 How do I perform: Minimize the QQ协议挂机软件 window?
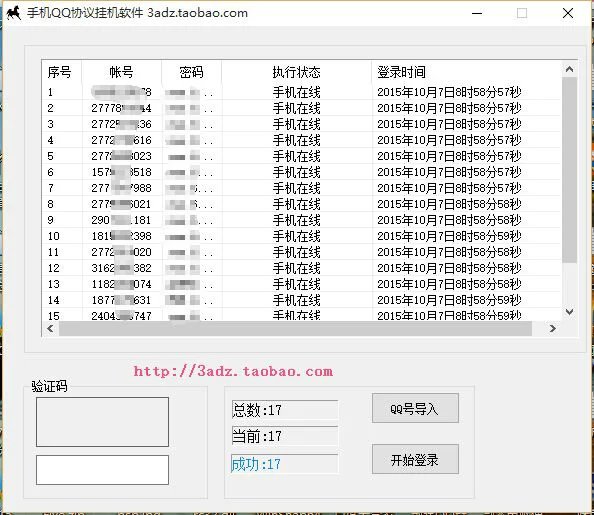(x=477, y=13)
